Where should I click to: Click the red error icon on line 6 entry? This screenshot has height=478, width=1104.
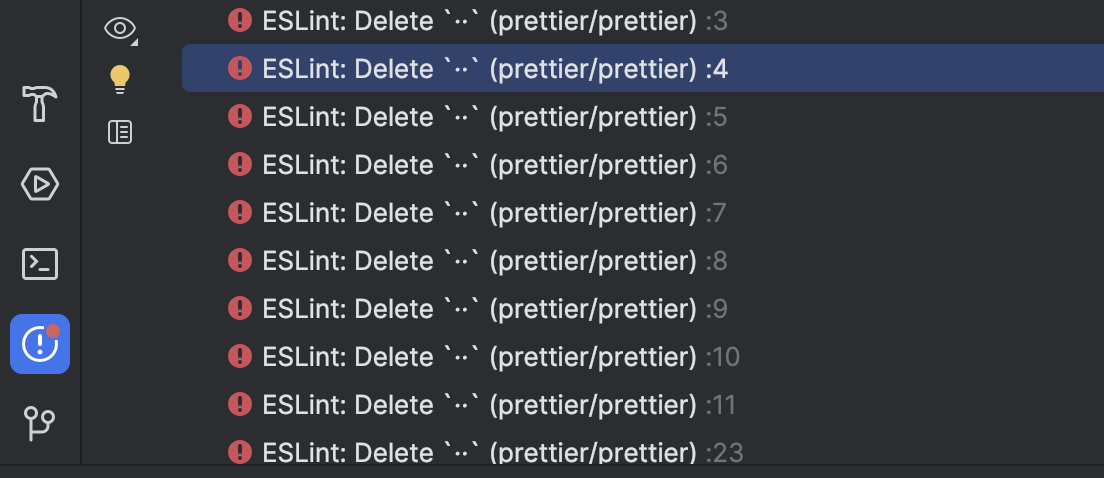click(x=240, y=165)
